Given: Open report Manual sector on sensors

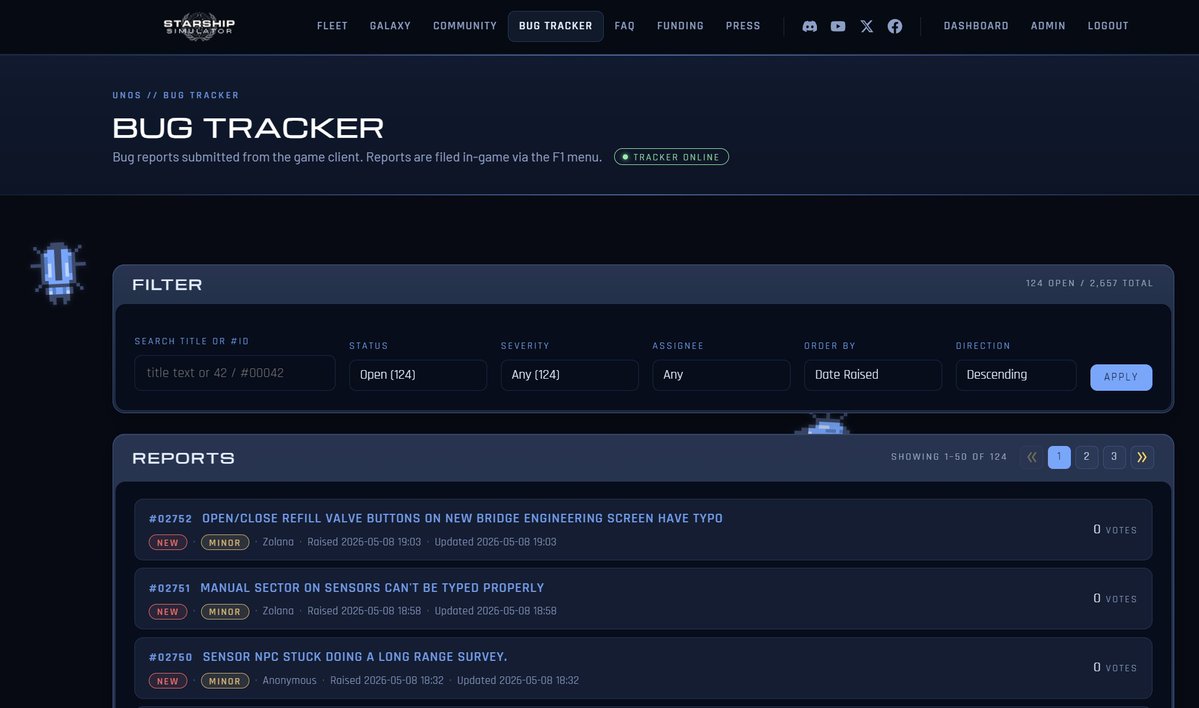Looking at the screenshot, I should tap(372, 588).
